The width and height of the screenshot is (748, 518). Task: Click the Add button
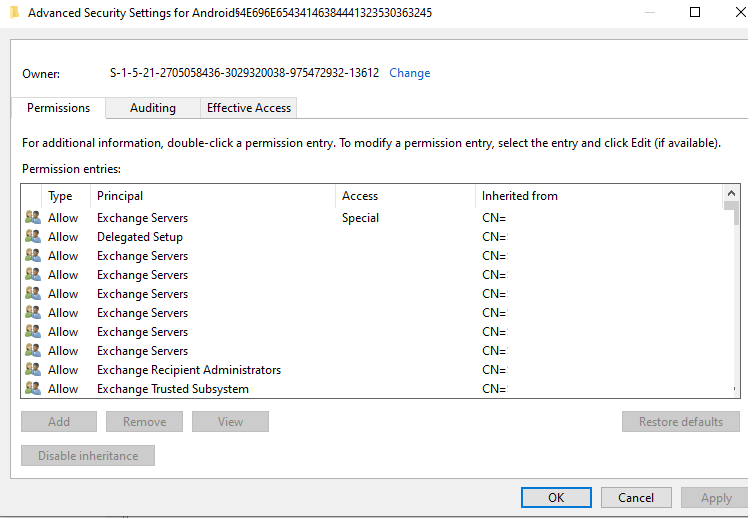[59, 422]
